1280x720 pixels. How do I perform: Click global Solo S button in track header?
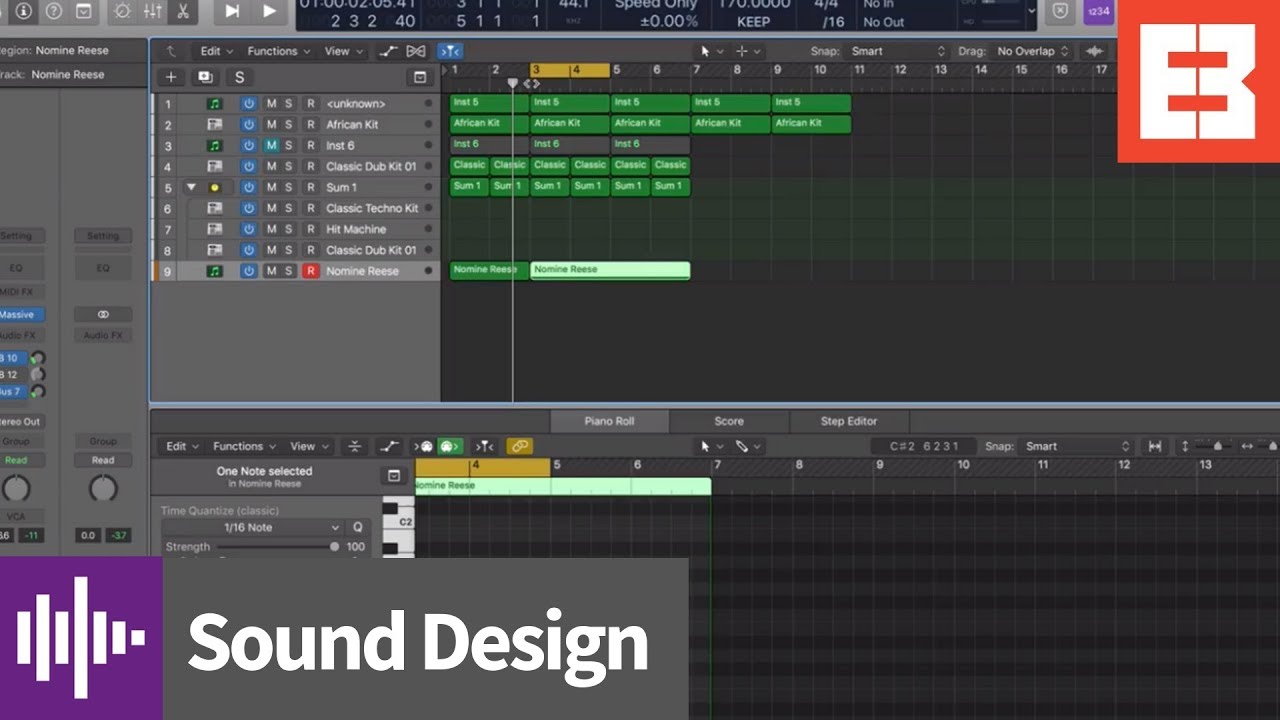click(x=239, y=77)
